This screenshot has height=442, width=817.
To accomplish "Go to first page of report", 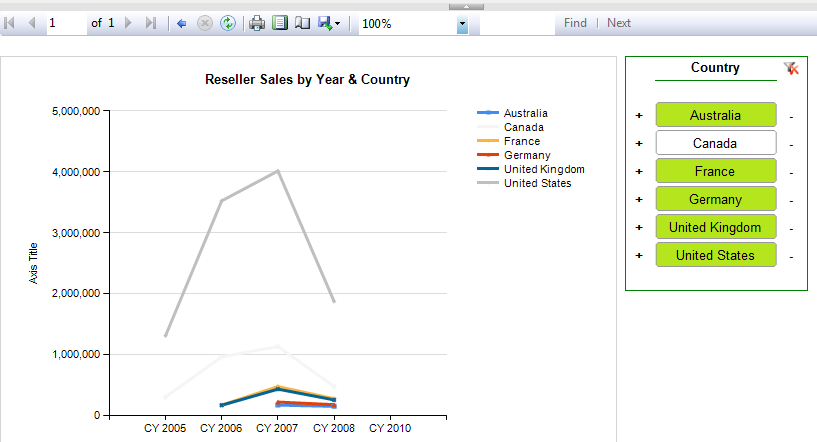I will 9,23.
